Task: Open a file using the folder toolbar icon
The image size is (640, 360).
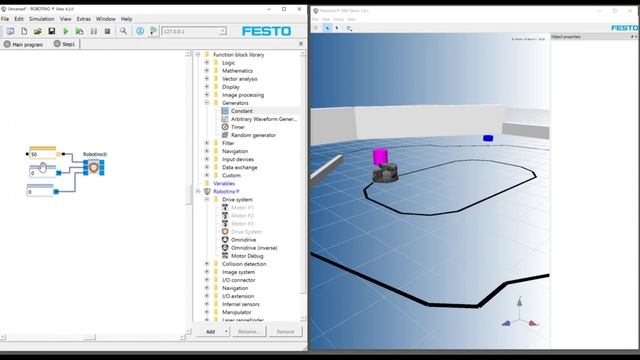Action: pos(38,31)
